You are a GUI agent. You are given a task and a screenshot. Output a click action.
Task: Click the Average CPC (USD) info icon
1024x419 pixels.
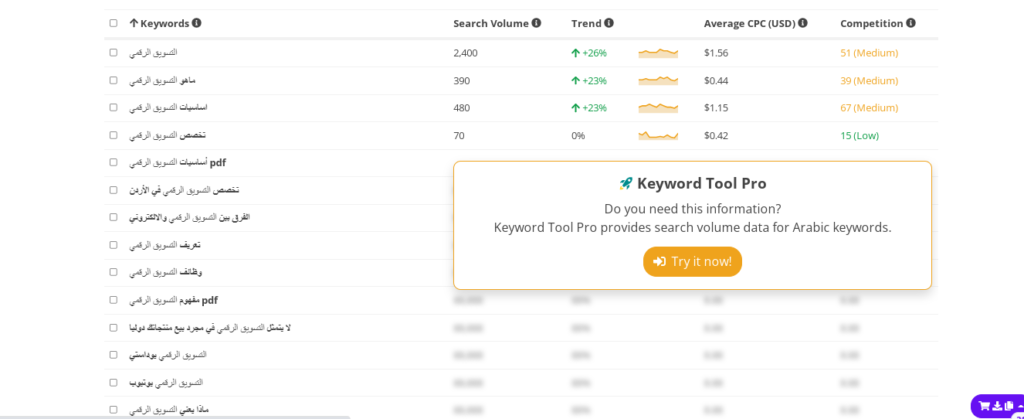[x=803, y=23]
